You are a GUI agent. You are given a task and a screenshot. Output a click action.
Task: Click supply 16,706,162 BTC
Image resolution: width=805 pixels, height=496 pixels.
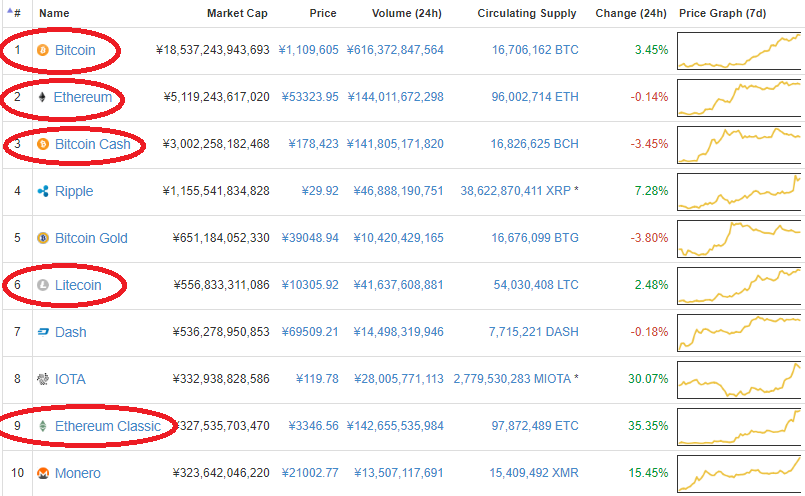(535, 50)
